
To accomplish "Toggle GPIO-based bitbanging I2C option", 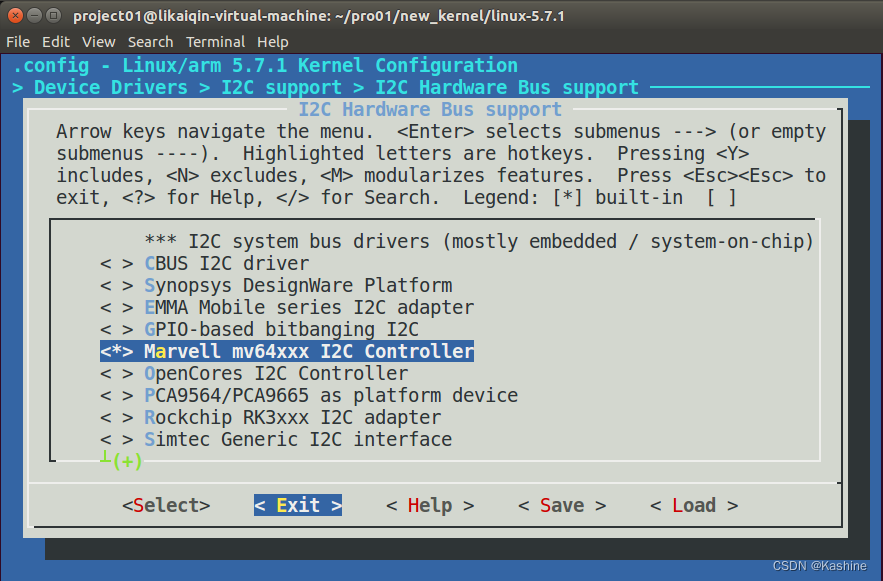I will [x=260, y=329].
